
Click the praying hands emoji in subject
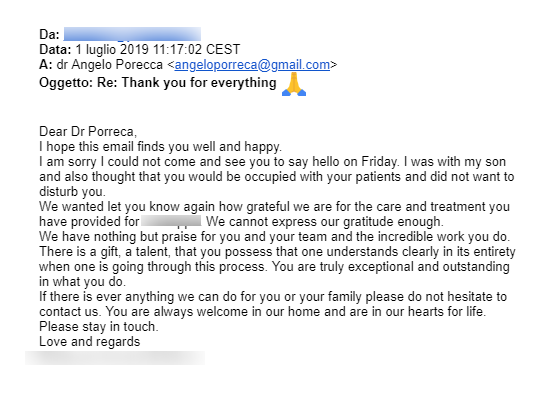click(294, 84)
